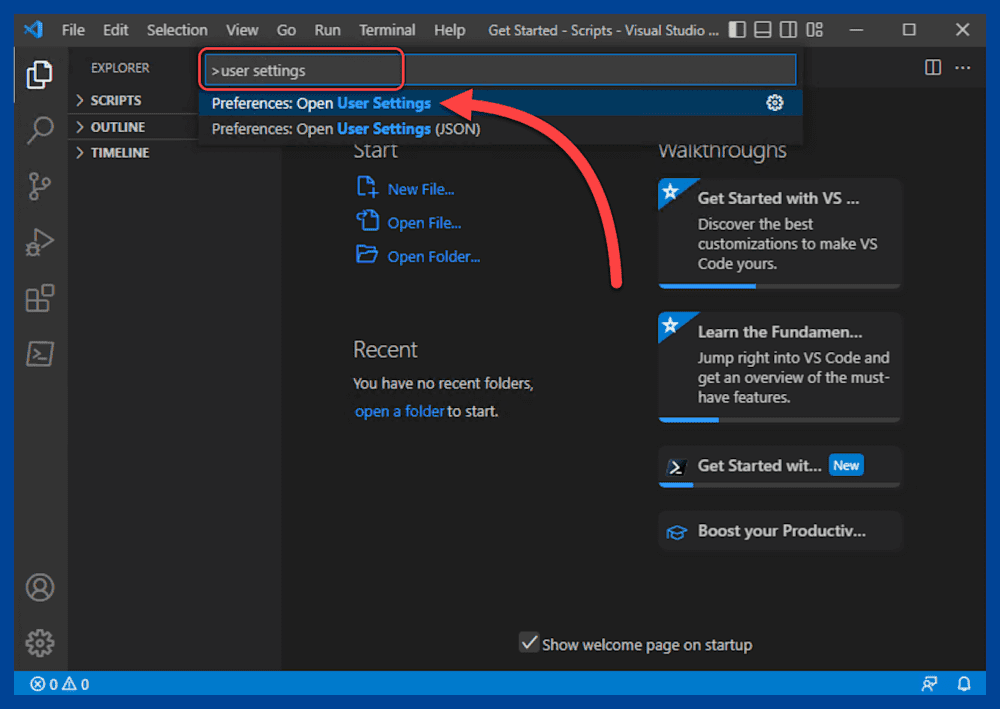Click the remote indicator in status bar
The image size is (1000, 709).
tap(929, 684)
